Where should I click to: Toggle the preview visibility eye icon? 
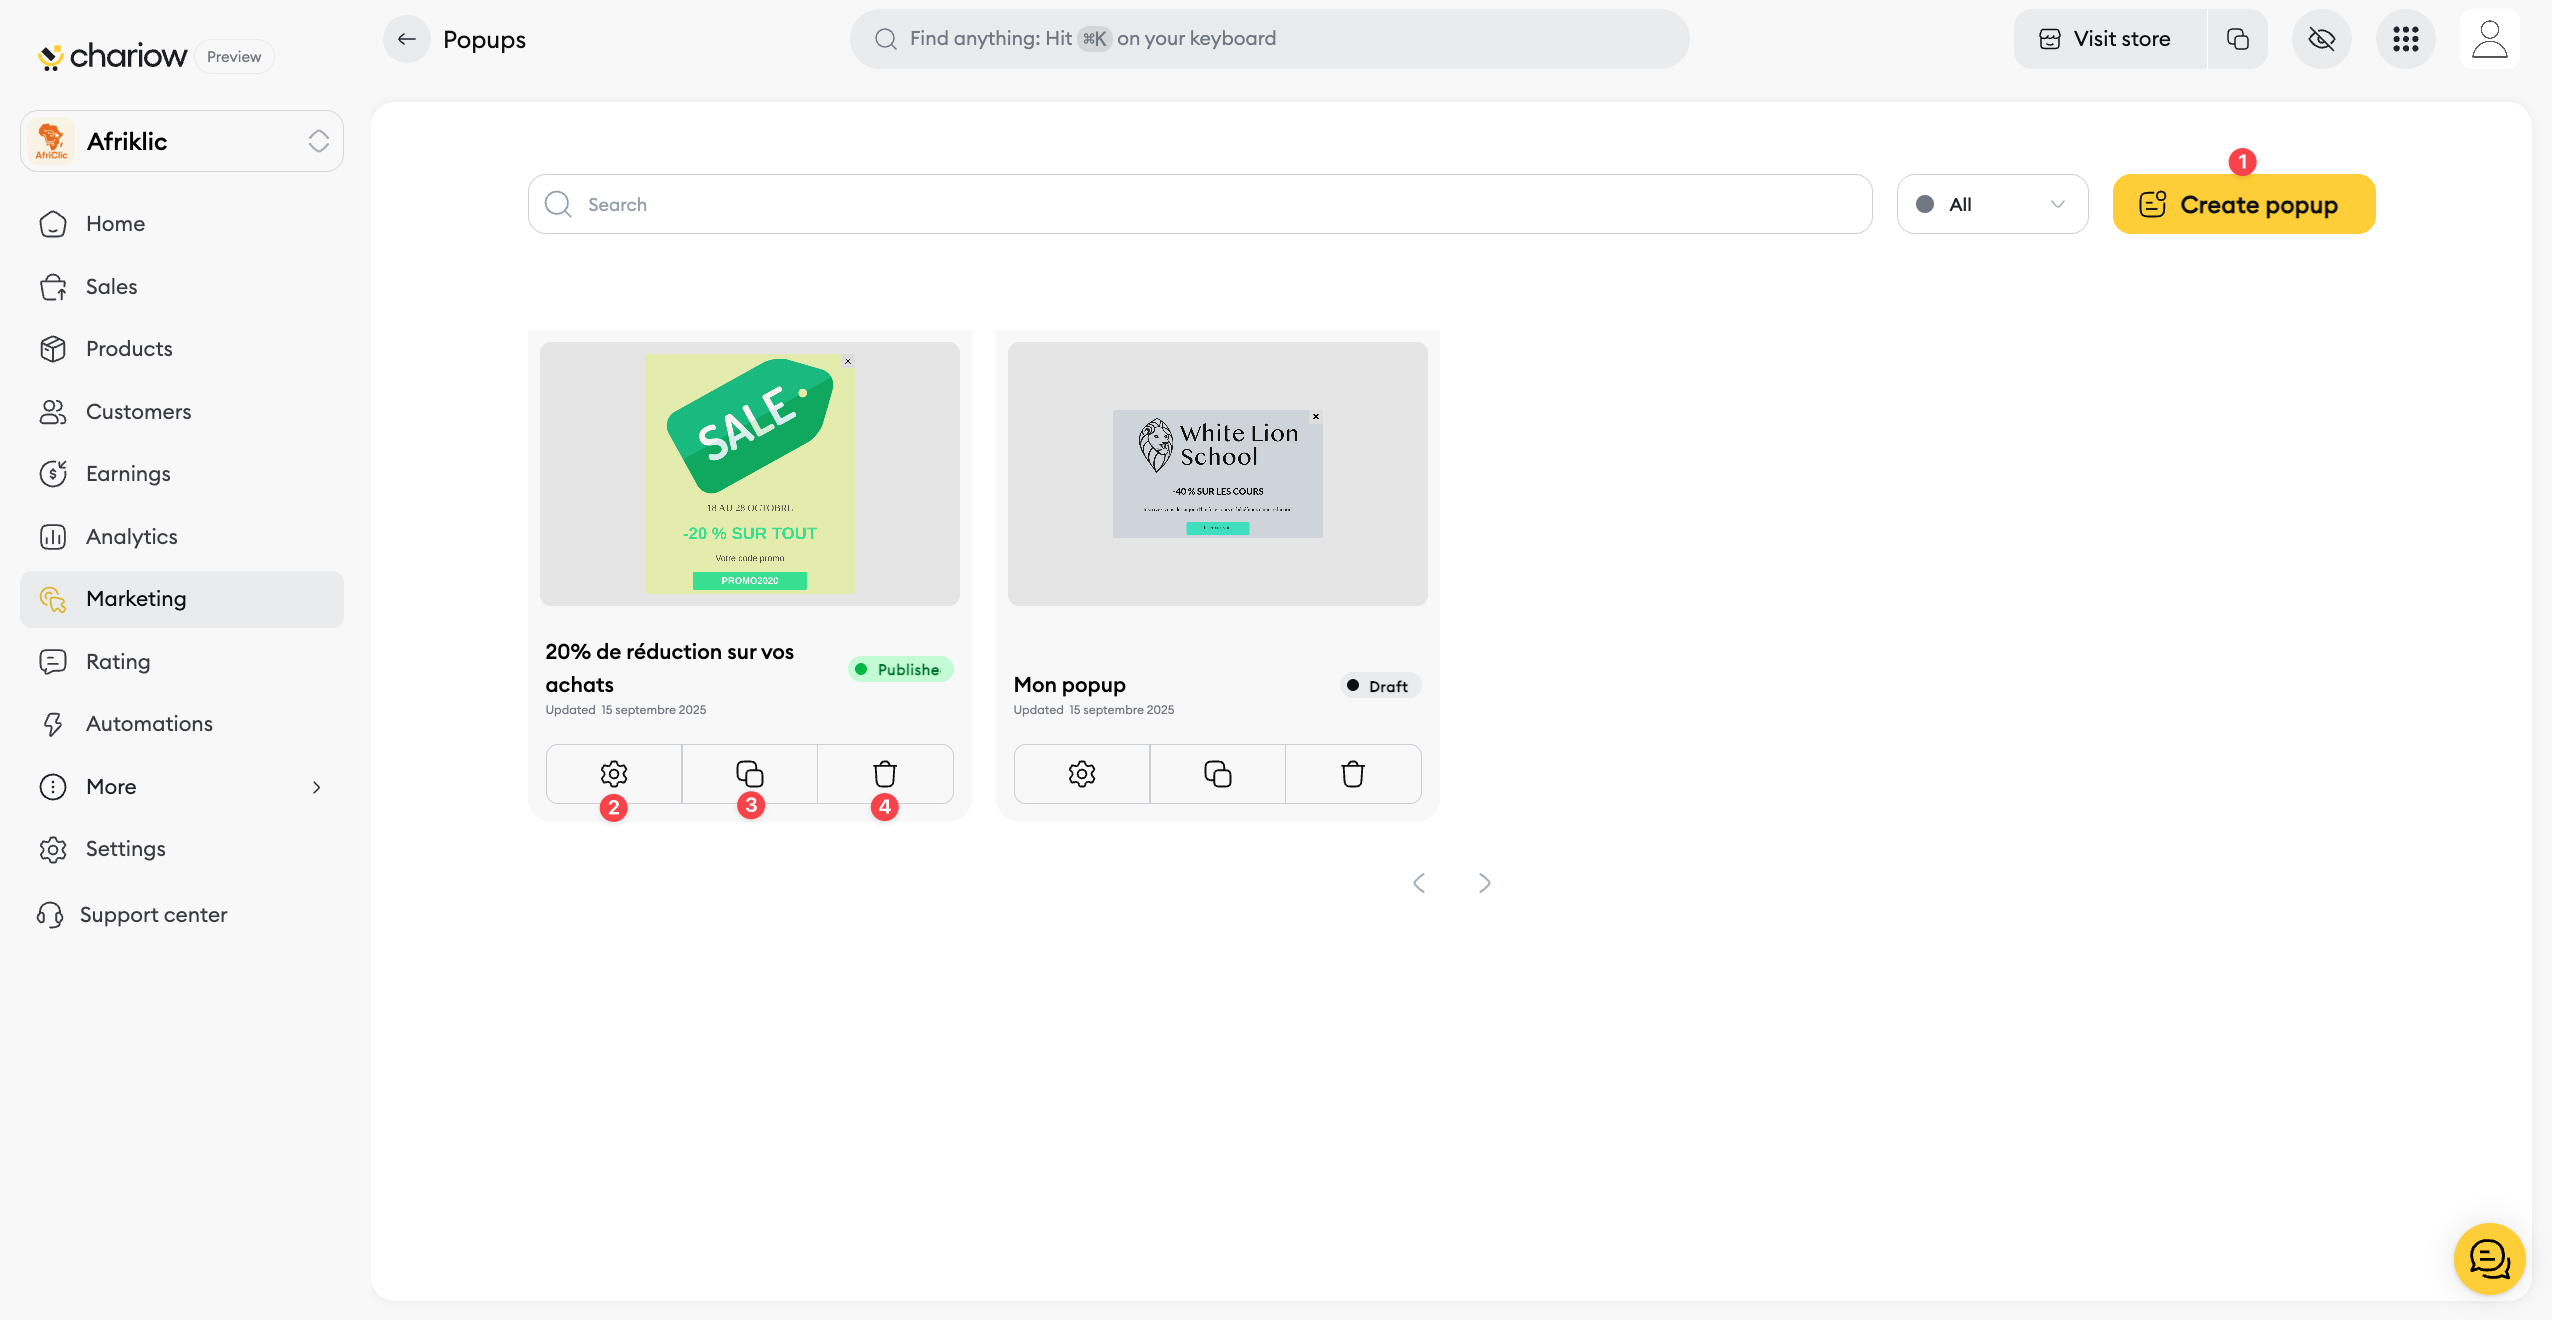(x=2321, y=39)
